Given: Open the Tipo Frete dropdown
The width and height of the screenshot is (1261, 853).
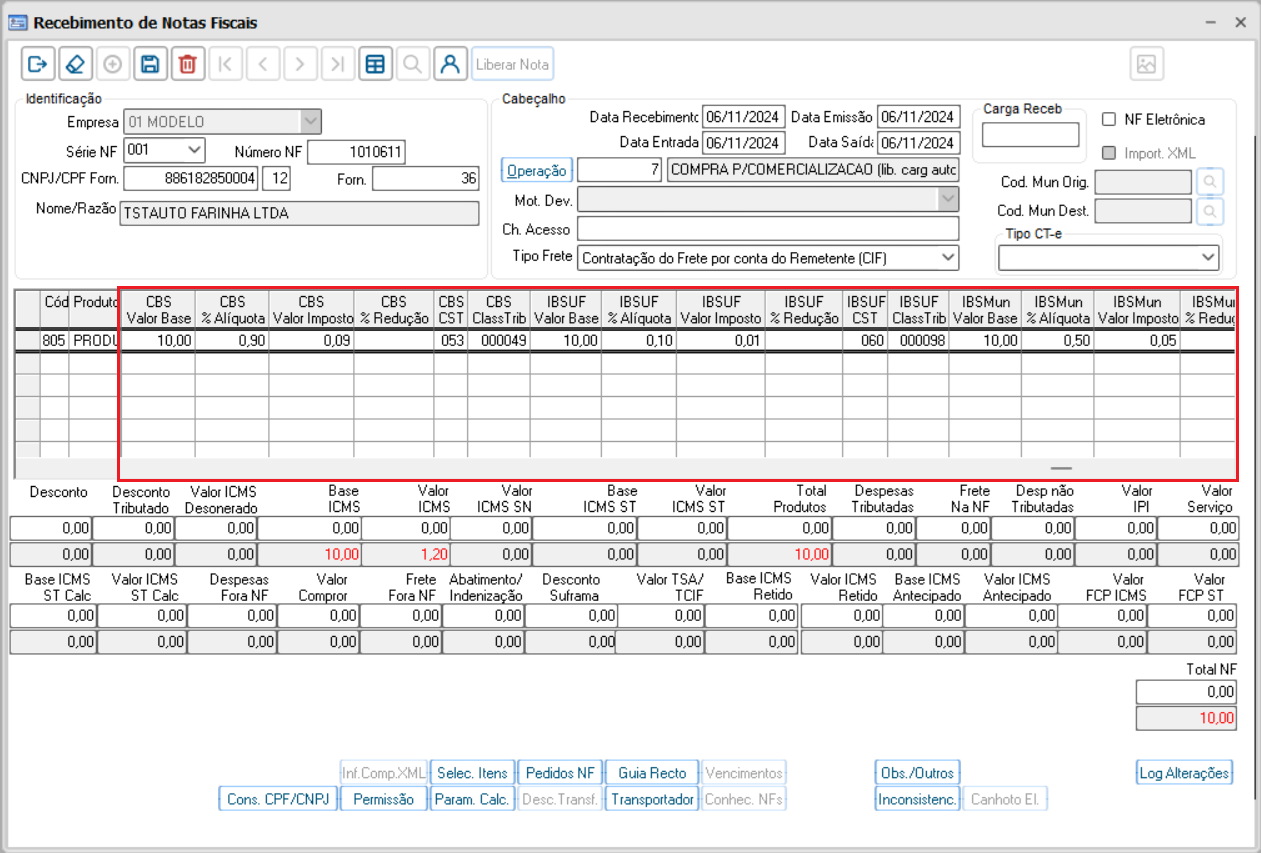Looking at the screenshot, I should [948, 258].
